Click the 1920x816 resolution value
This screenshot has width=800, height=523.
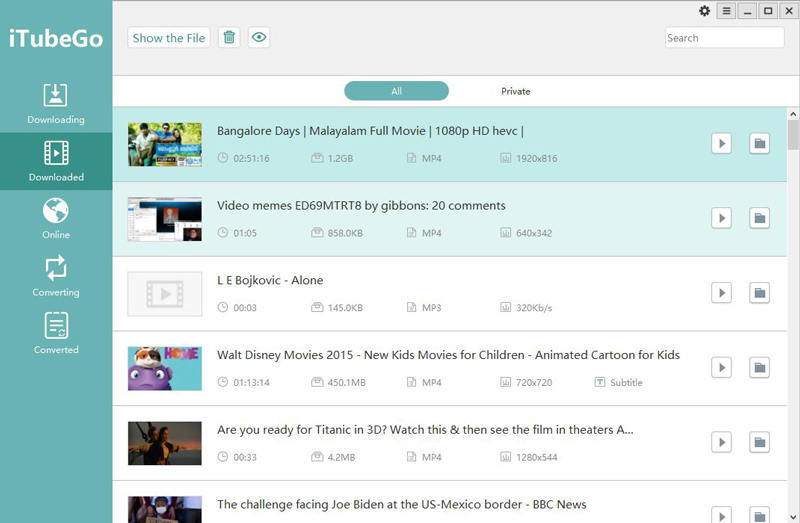(537, 158)
